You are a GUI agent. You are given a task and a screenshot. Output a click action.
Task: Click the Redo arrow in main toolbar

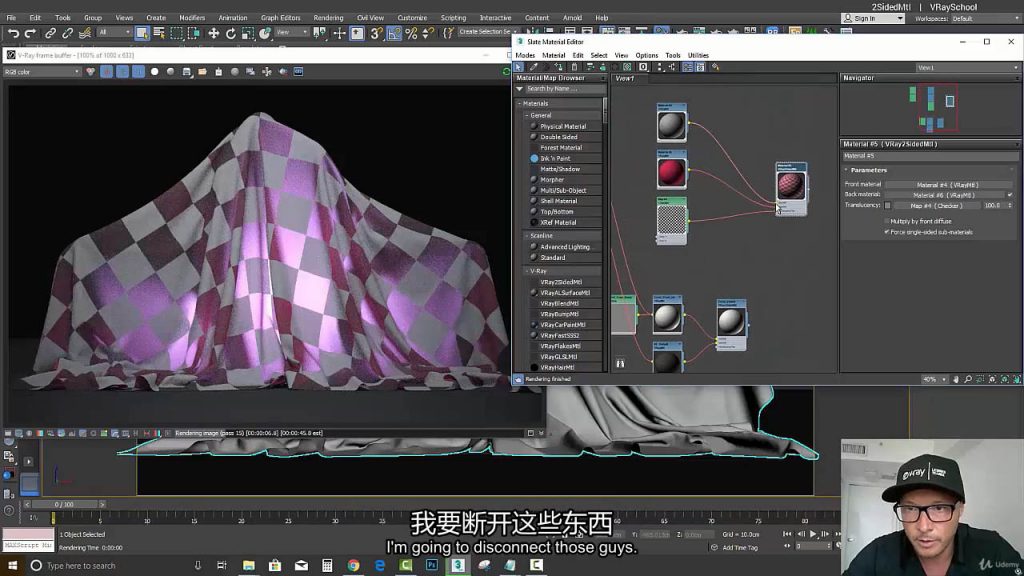point(30,33)
